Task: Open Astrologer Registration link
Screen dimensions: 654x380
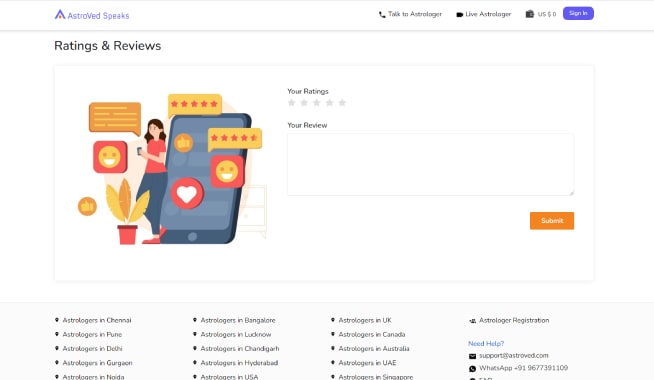Action: pos(514,320)
